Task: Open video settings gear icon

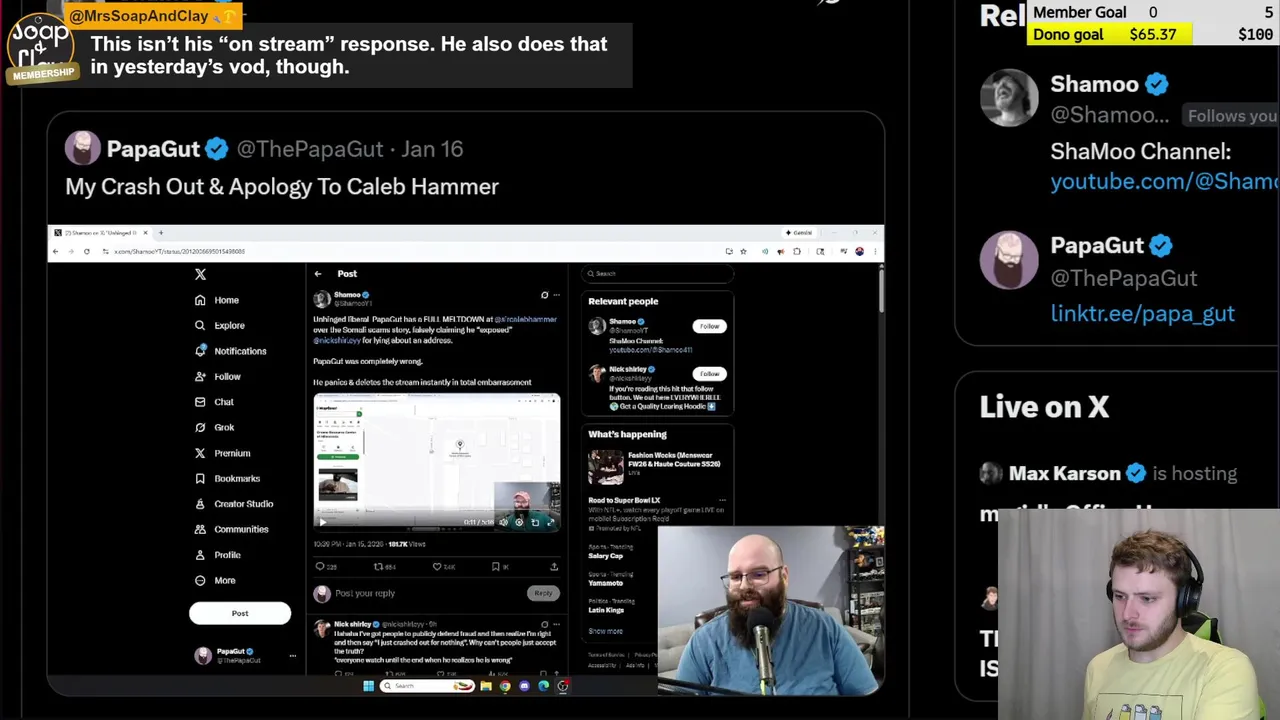Action: coord(519,521)
